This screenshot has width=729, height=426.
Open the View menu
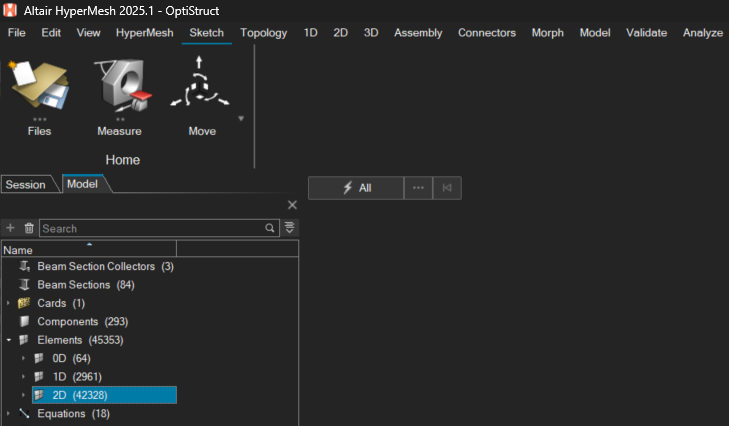tap(88, 33)
